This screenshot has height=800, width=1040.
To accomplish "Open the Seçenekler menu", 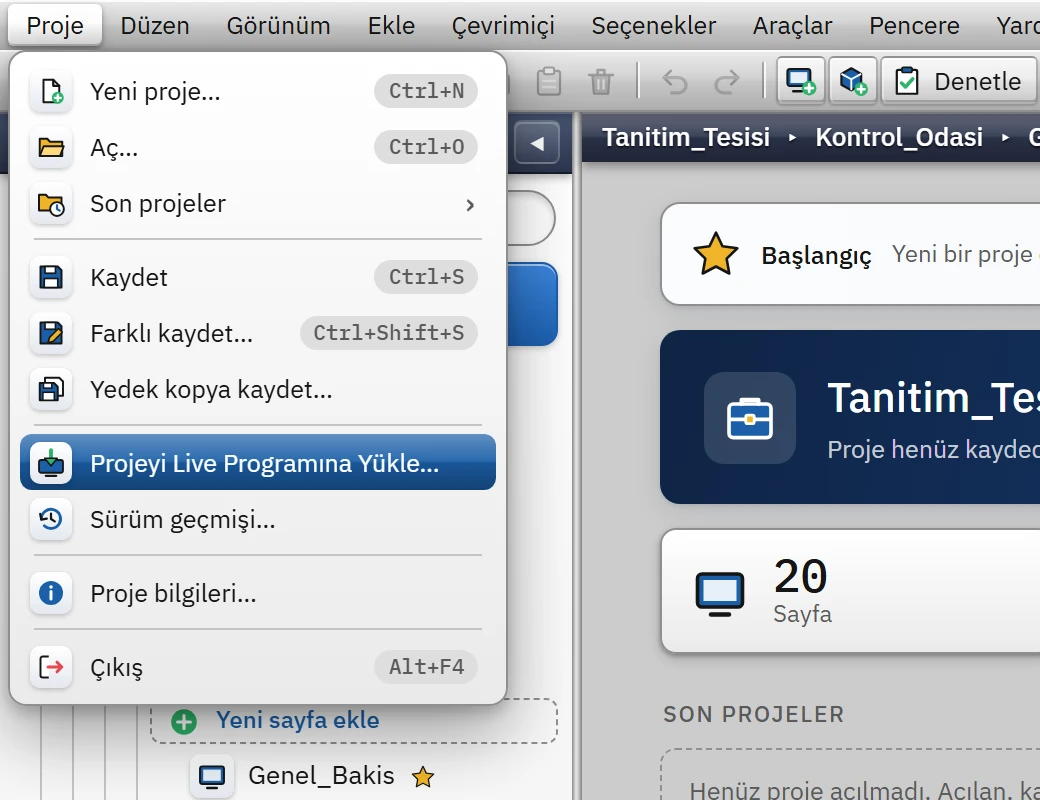I will click(653, 26).
